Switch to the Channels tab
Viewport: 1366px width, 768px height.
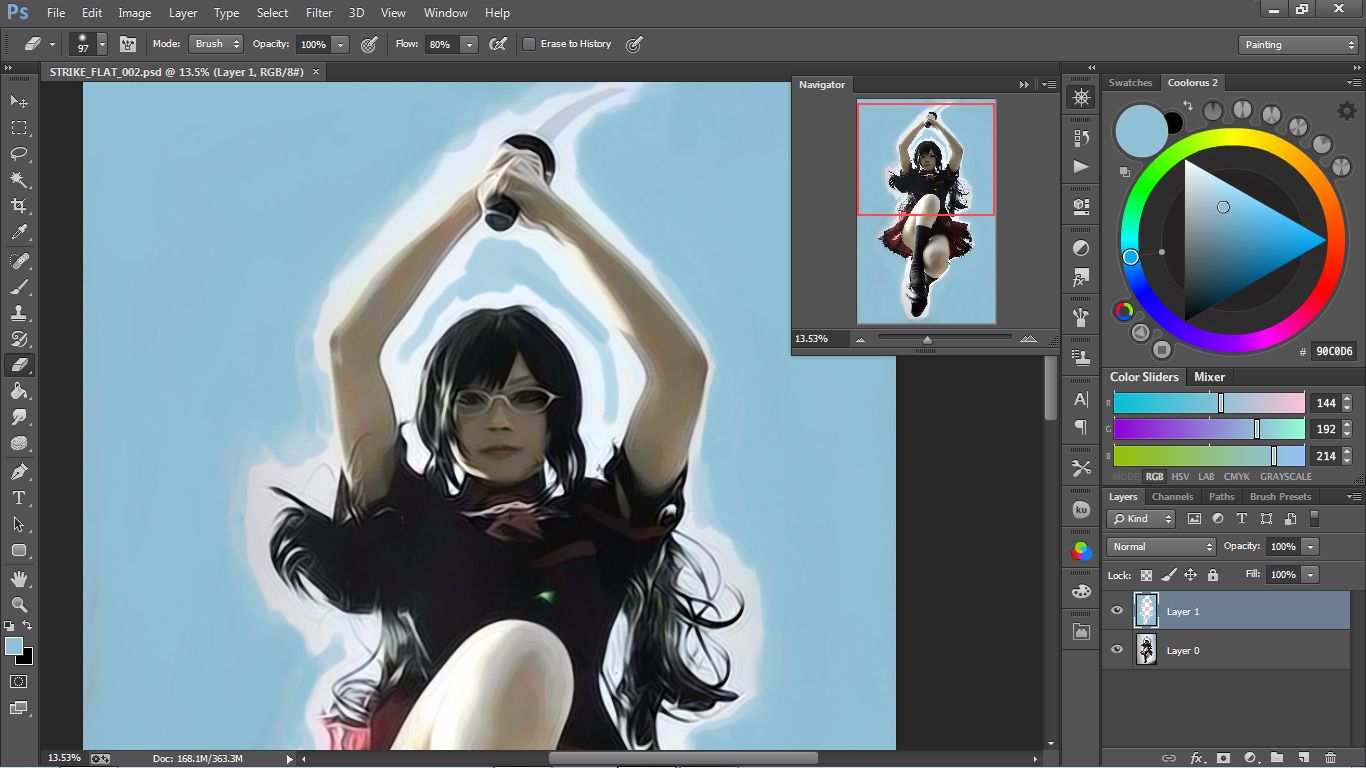(x=1172, y=497)
